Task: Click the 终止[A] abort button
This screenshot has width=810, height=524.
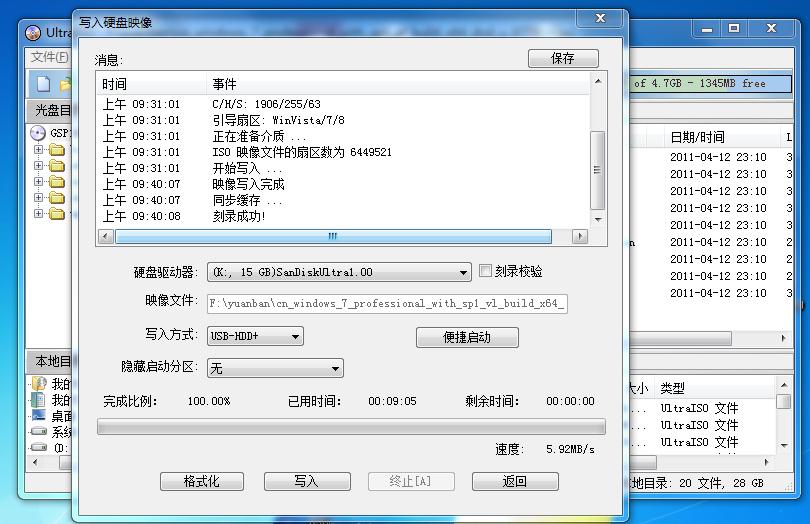Action: 411,482
